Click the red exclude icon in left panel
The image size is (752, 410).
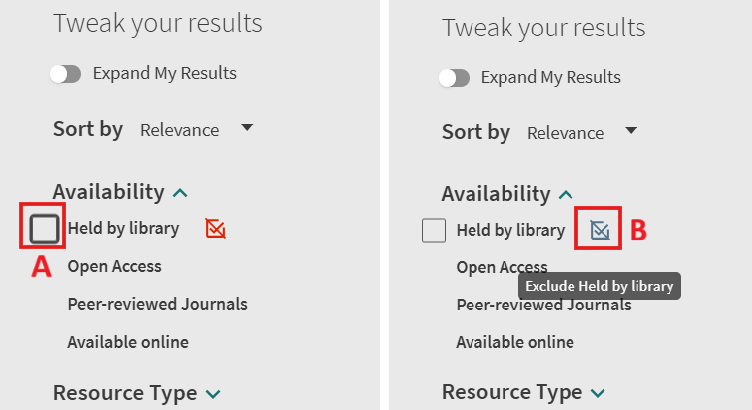click(215, 229)
